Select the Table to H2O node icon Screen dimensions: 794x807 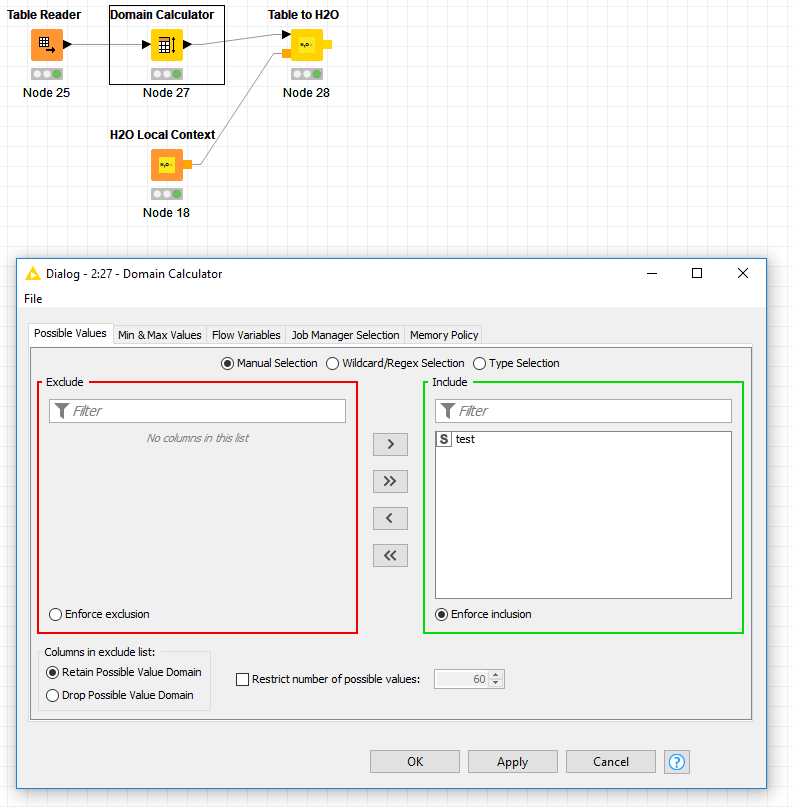click(x=306, y=45)
